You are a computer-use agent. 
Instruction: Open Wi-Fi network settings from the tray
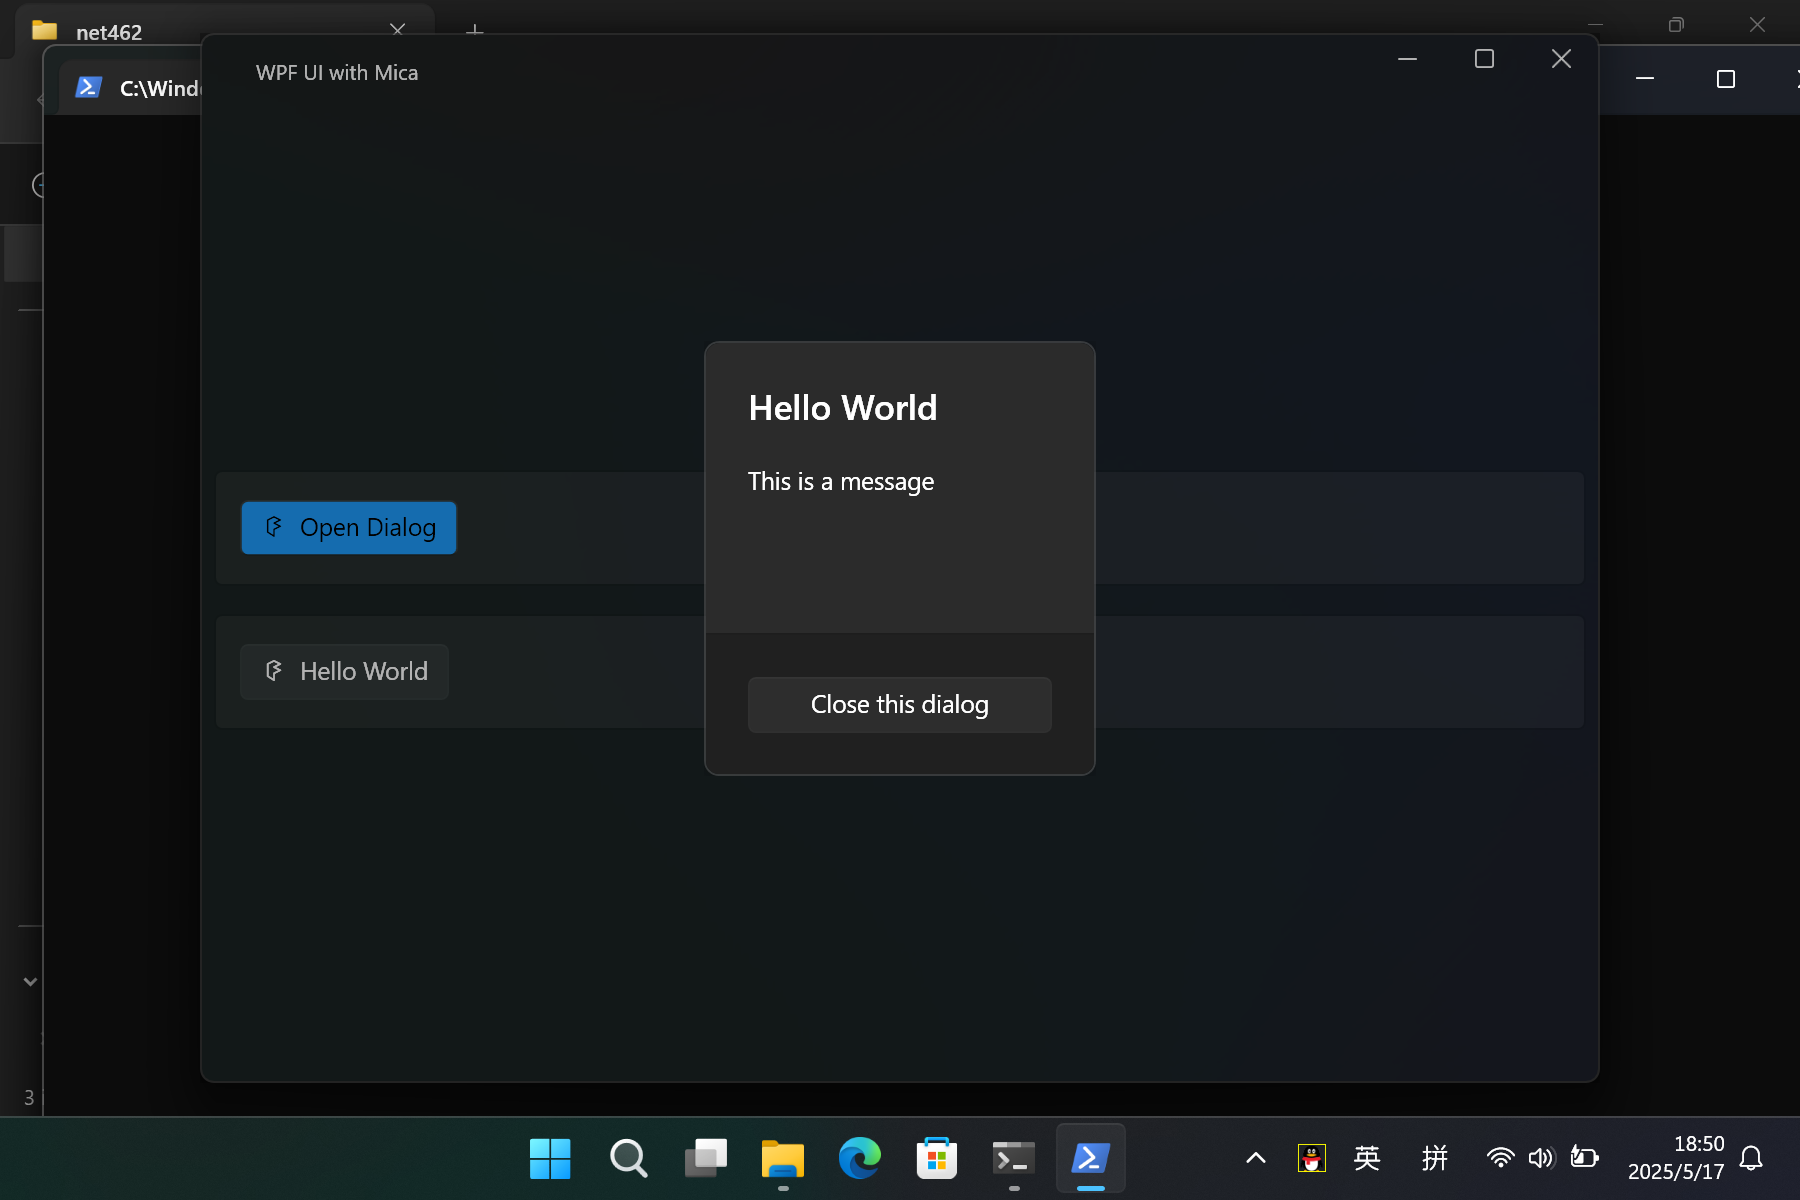click(x=1500, y=1158)
